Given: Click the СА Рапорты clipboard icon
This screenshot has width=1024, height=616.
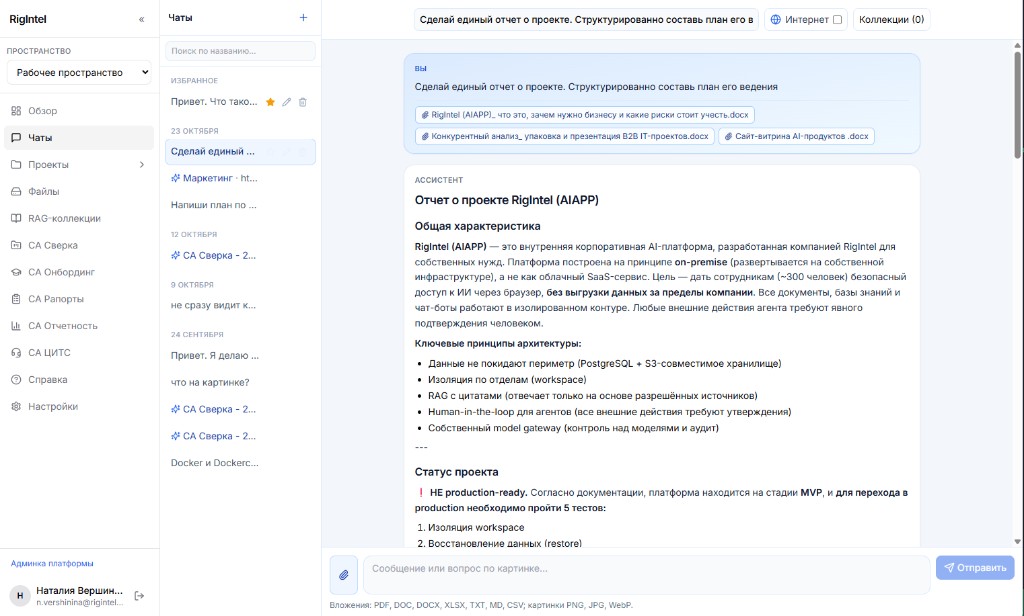Looking at the screenshot, I should coord(16,299).
